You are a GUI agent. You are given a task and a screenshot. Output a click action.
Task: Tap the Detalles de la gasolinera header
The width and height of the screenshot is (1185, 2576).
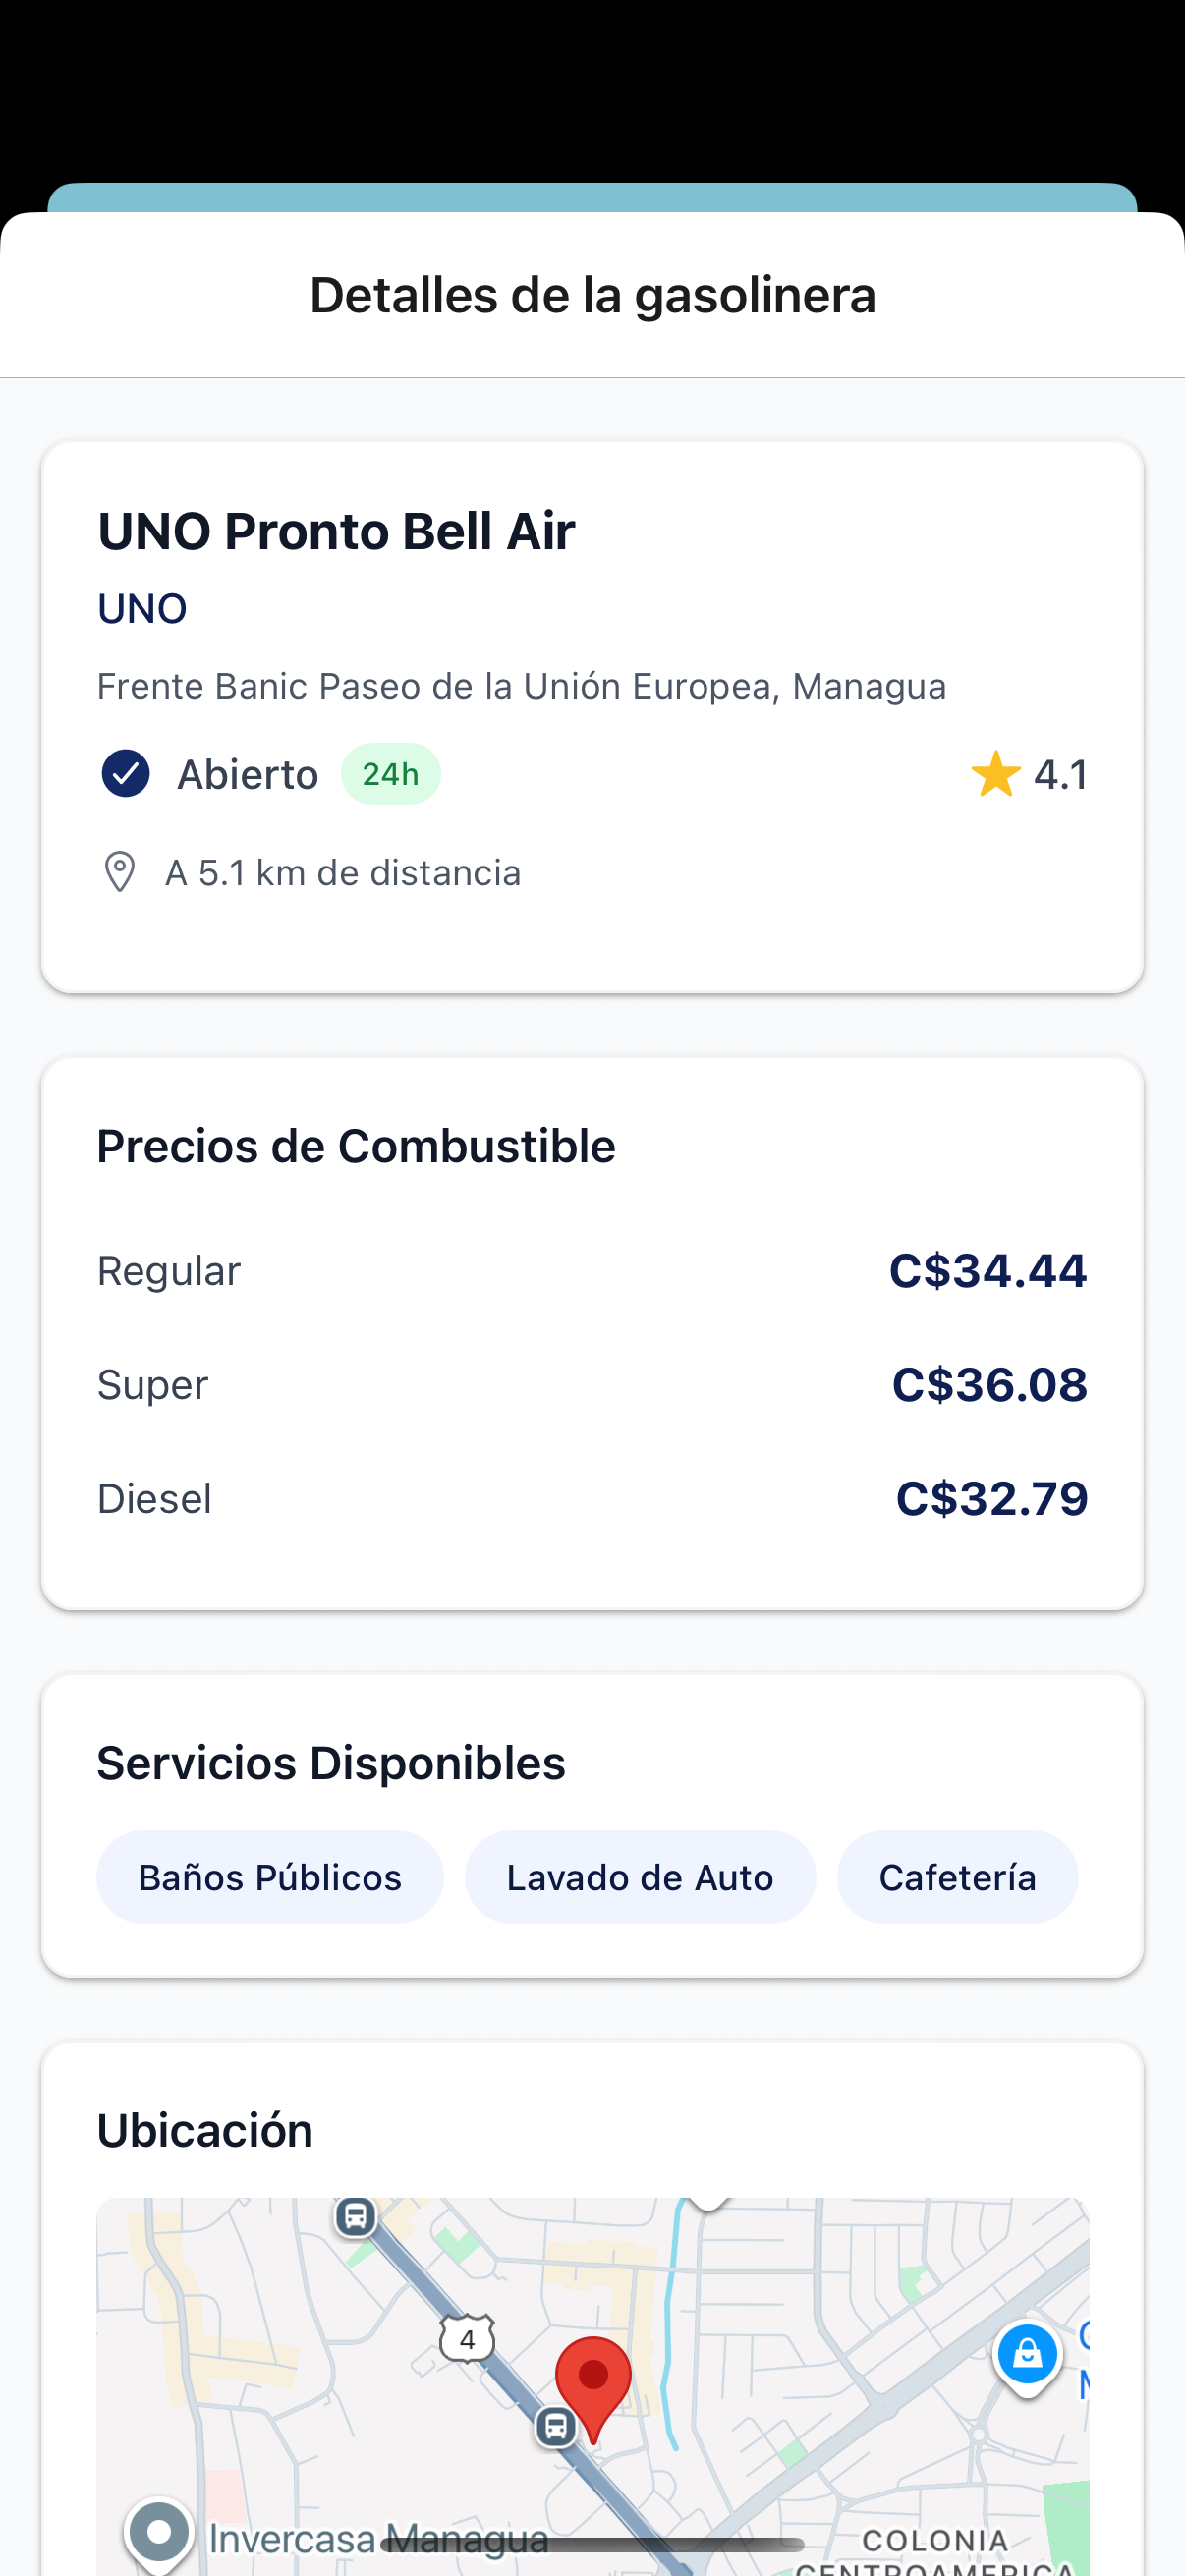tap(593, 296)
